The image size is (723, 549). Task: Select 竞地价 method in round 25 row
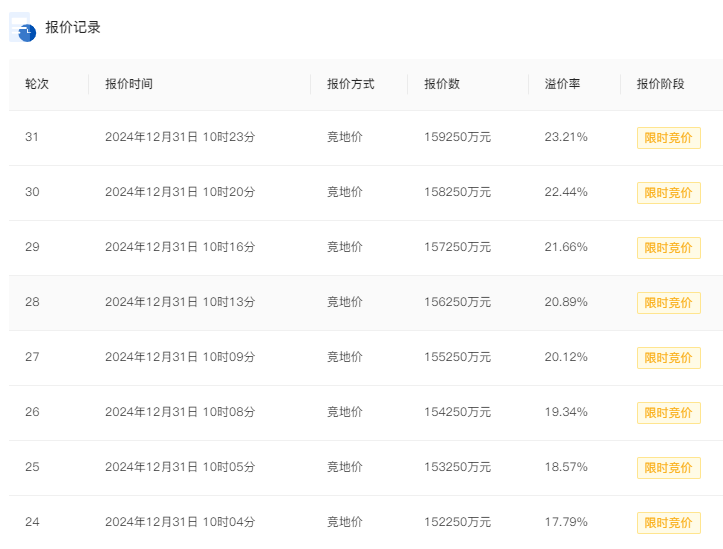(345, 467)
